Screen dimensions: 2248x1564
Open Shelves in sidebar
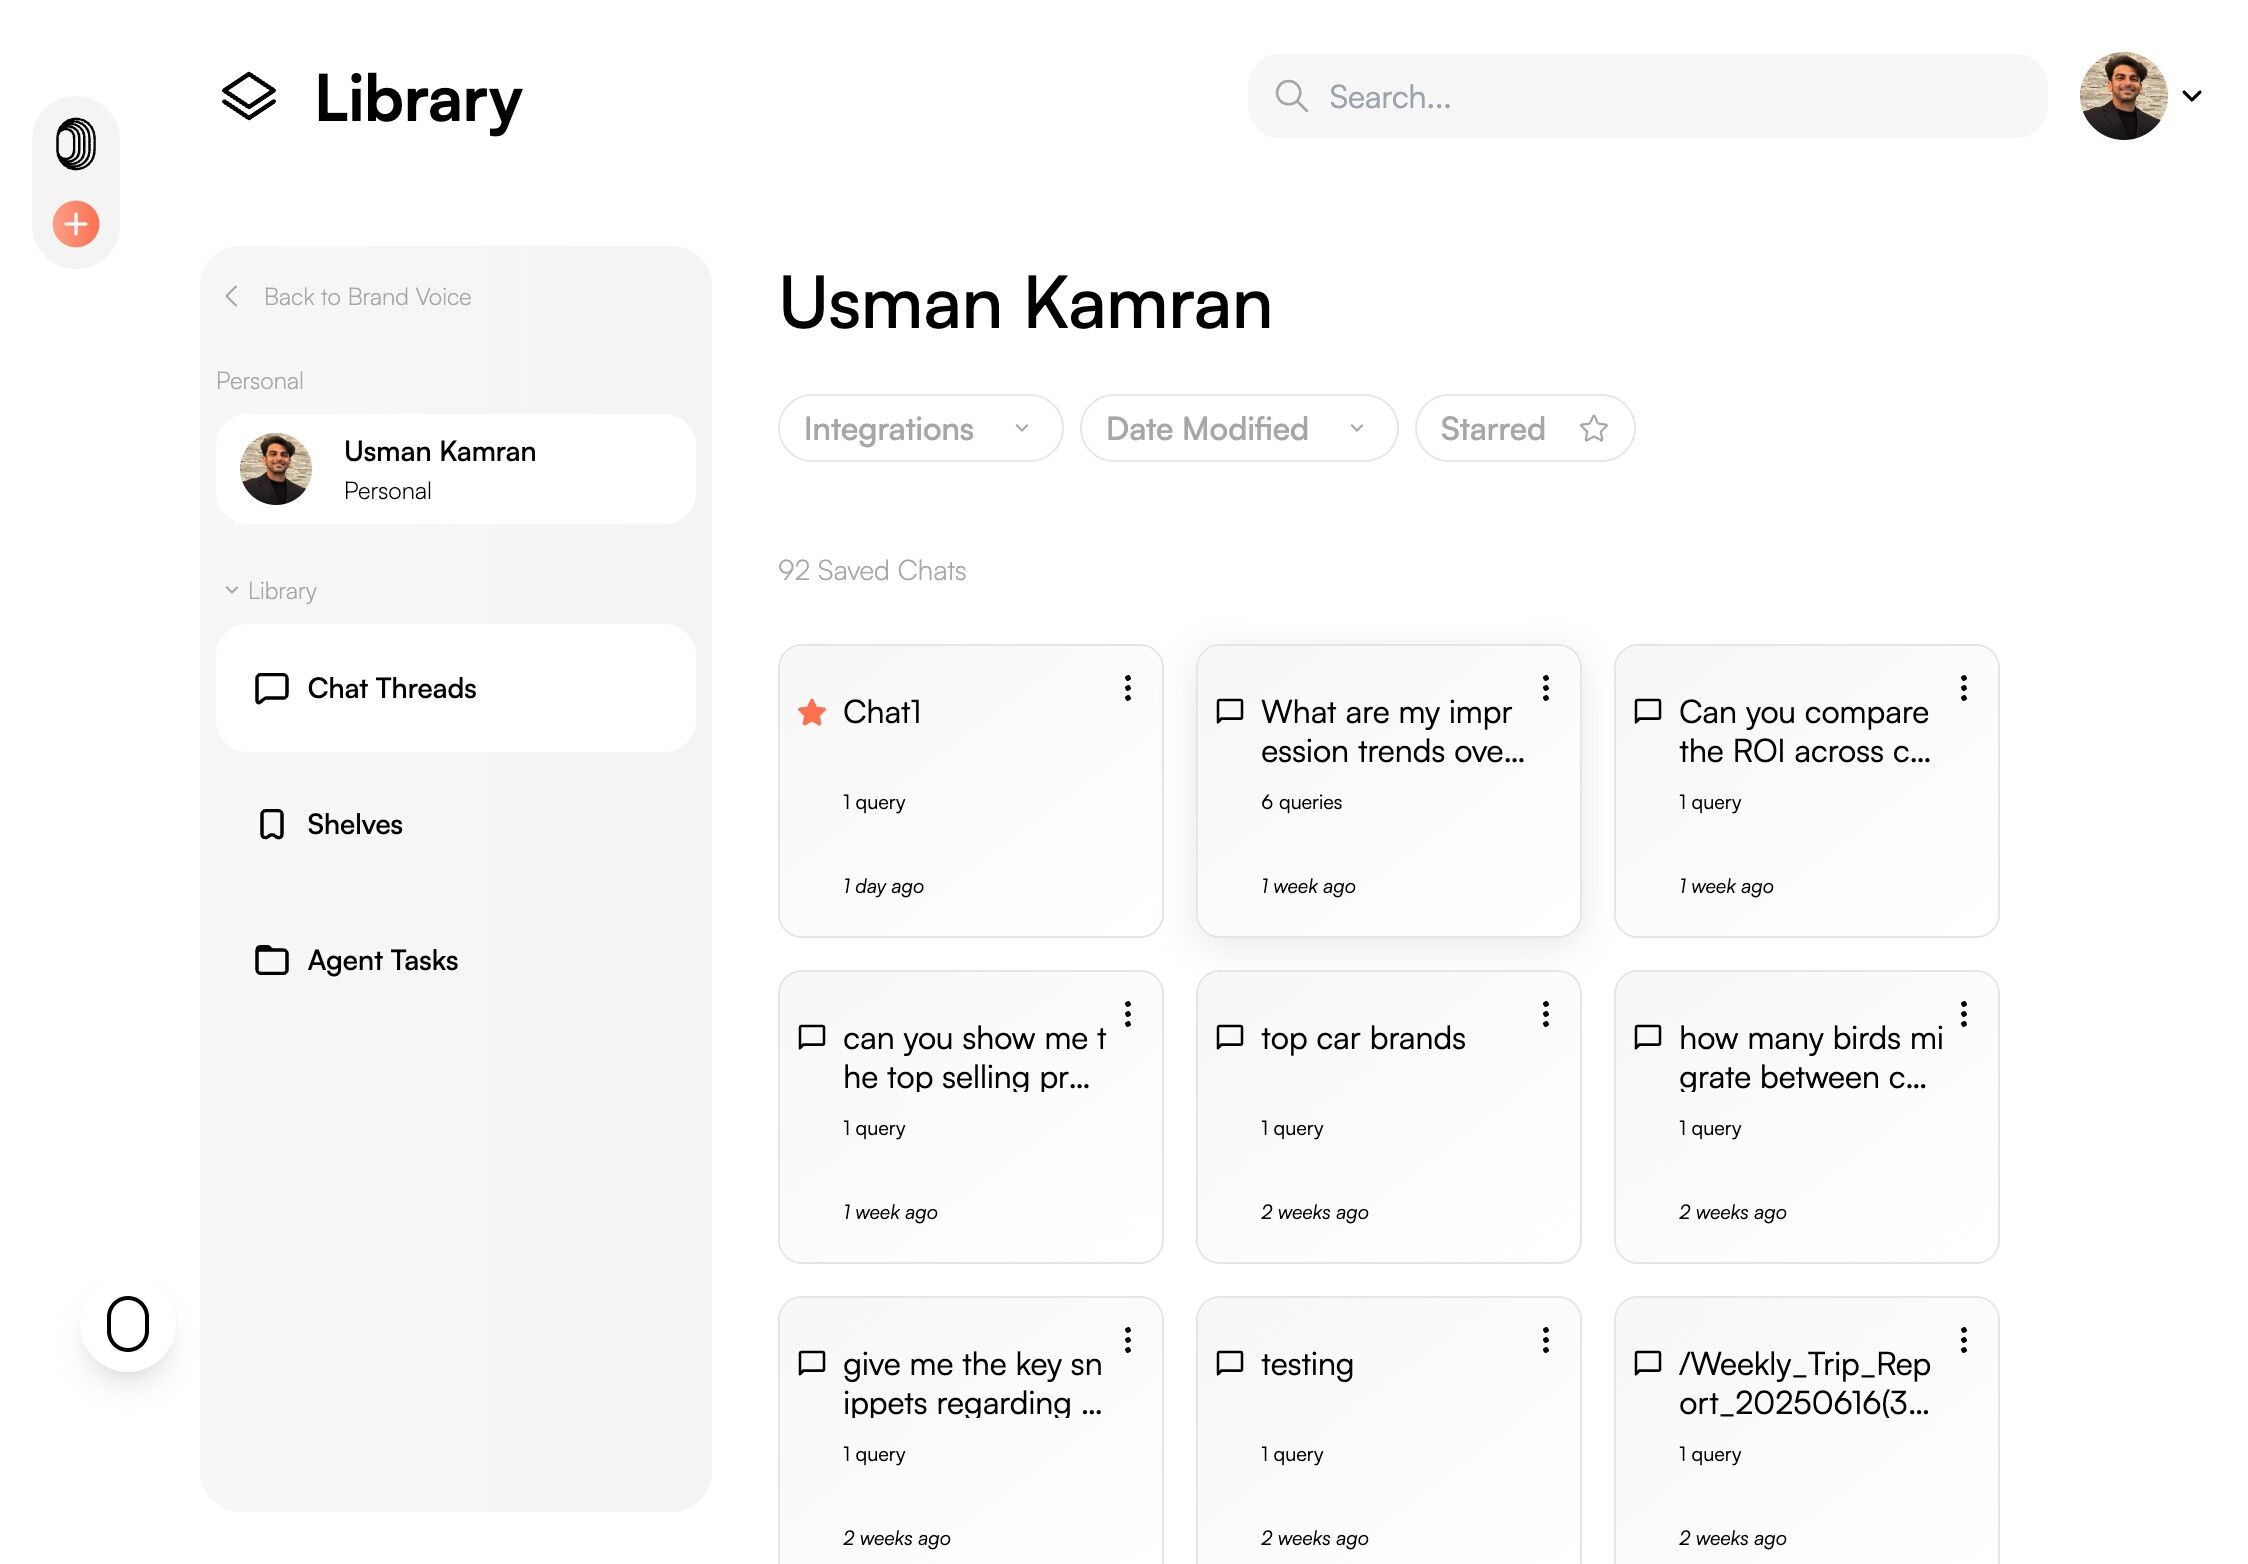coord(355,824)
